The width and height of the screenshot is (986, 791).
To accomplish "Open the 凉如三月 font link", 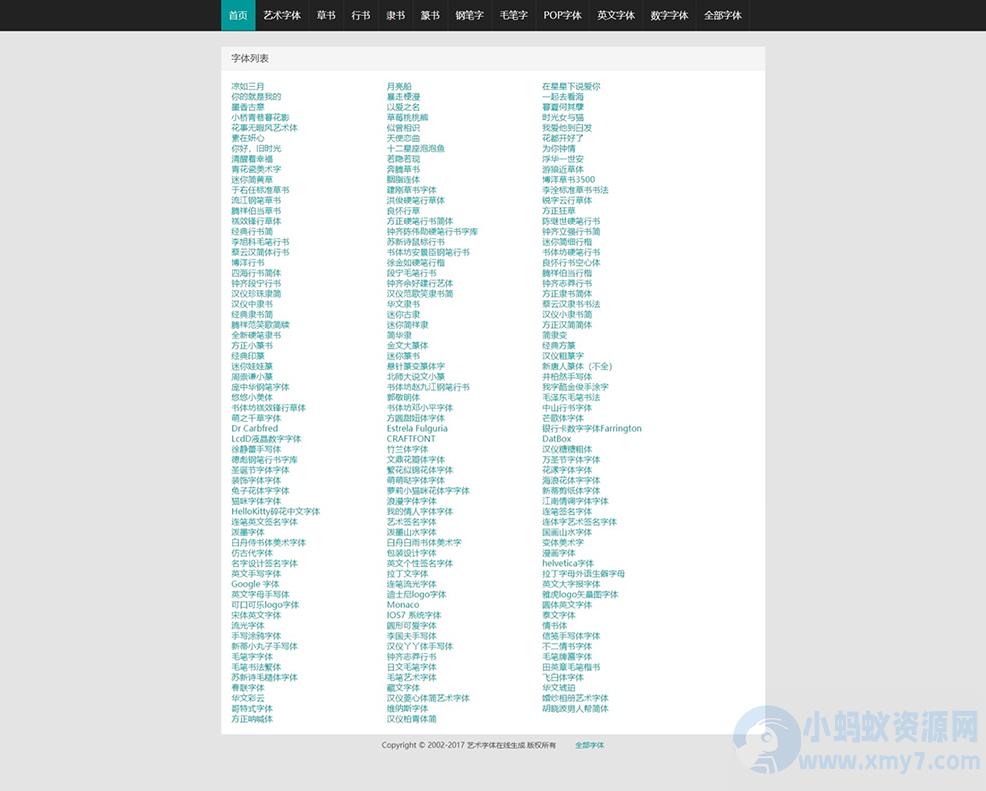I will tap(248, 86).
